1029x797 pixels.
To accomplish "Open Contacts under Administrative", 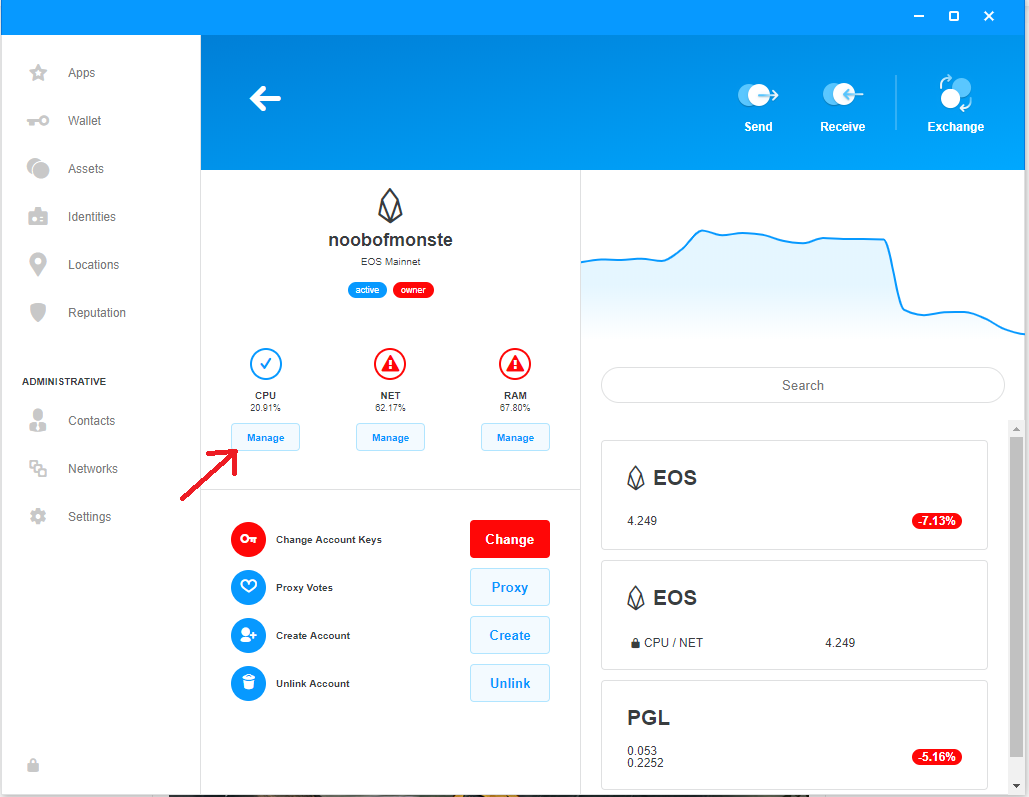I will pyautogui.click(x=92, y=421).
